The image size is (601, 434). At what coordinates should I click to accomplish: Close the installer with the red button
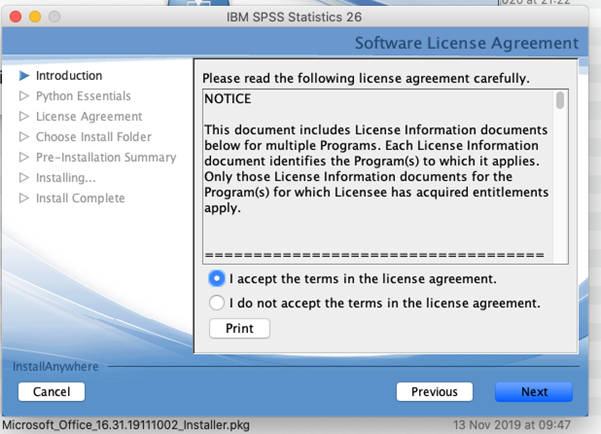(15, 17)
